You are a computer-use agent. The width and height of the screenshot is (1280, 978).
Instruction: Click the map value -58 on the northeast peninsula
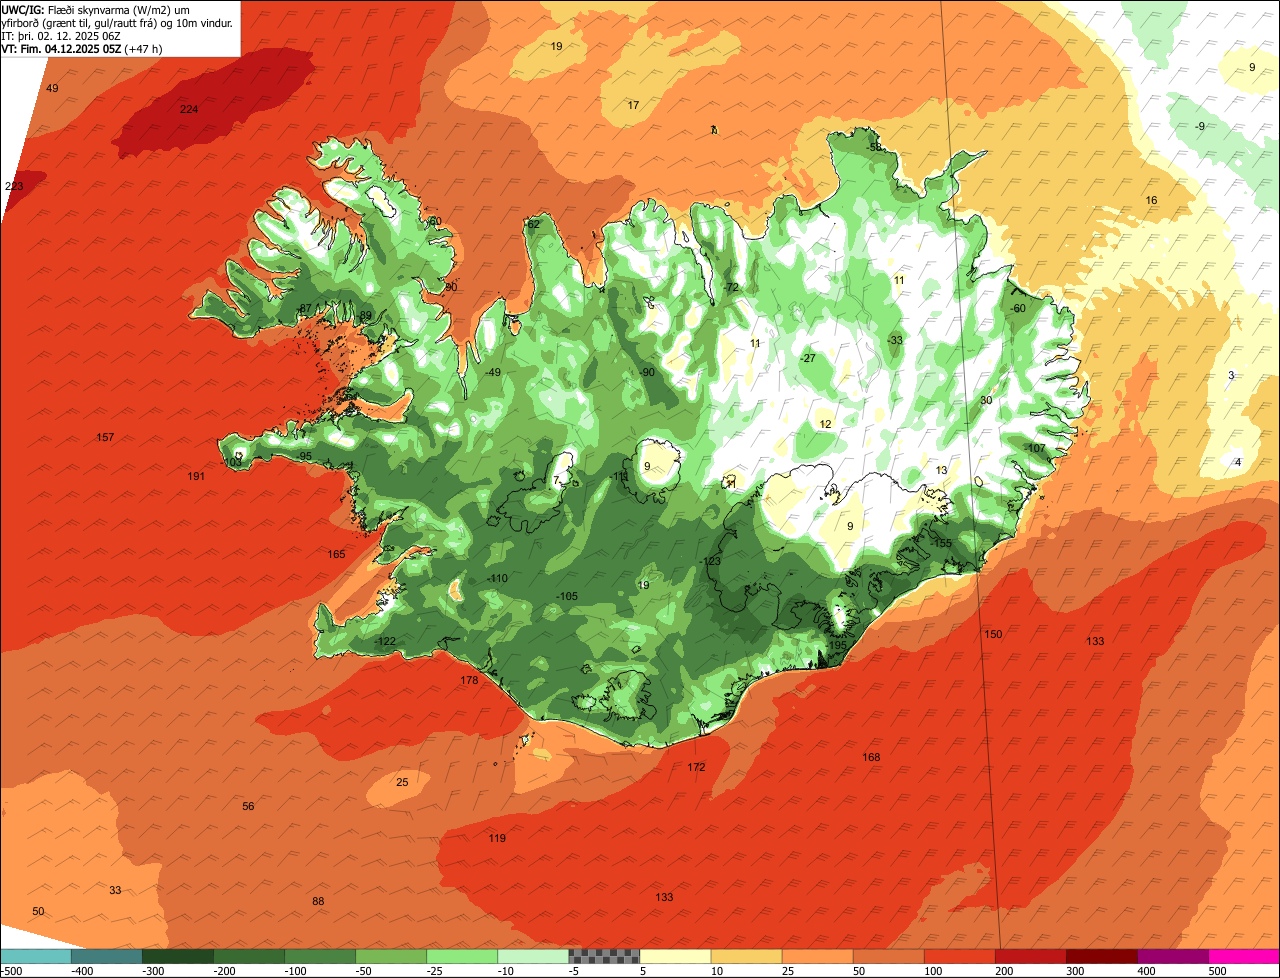874,147
